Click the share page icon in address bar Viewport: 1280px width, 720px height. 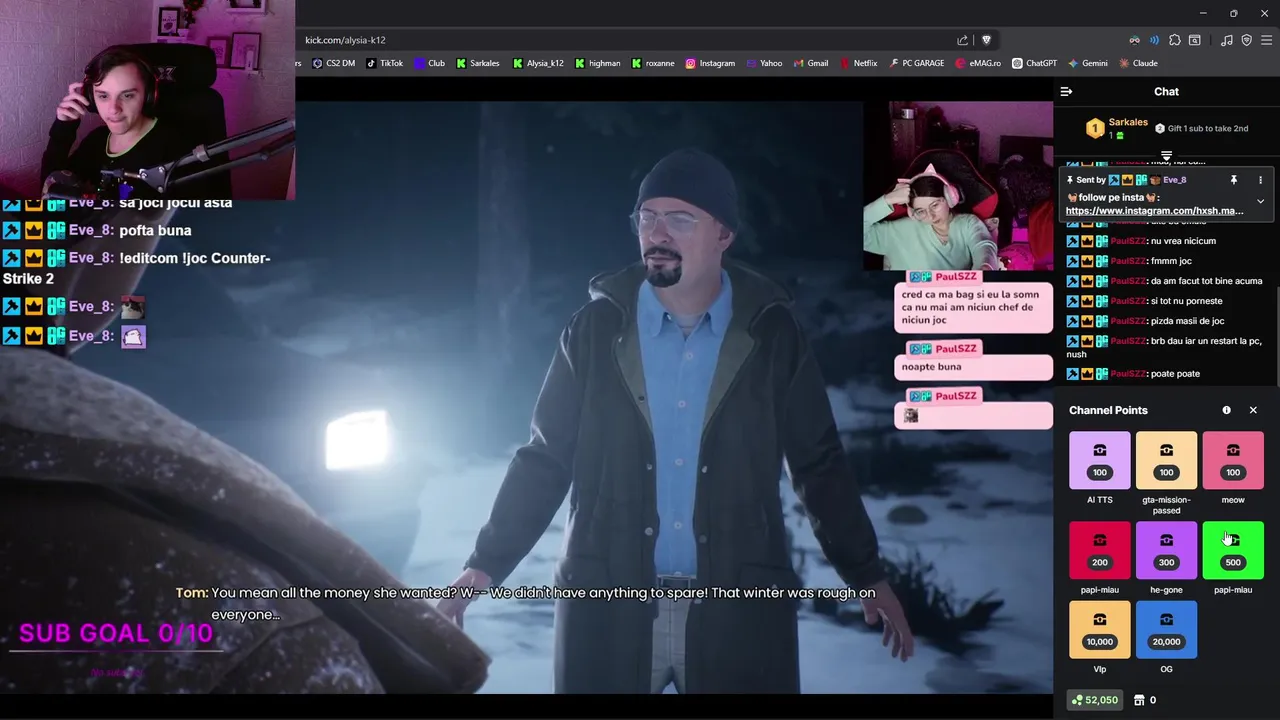point(962,40)
